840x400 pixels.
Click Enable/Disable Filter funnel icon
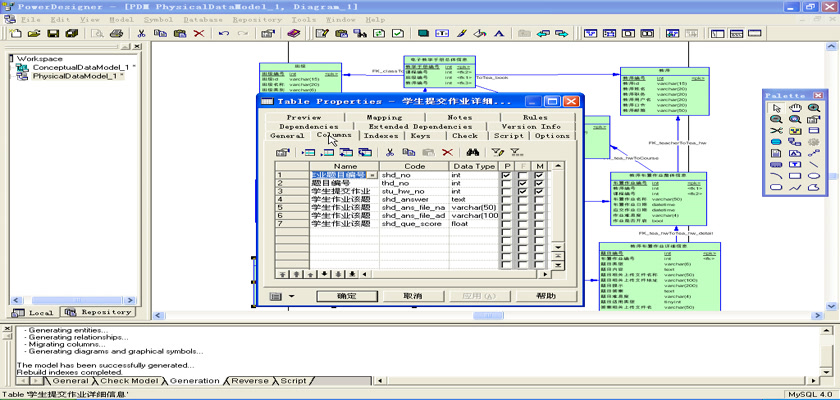pos(515,153)
